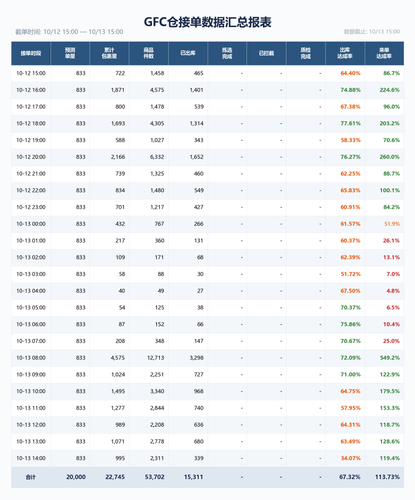Screen dimensions: 415x500
Task: Select the time cell 10-12 20:00
Action: point(31,157)
